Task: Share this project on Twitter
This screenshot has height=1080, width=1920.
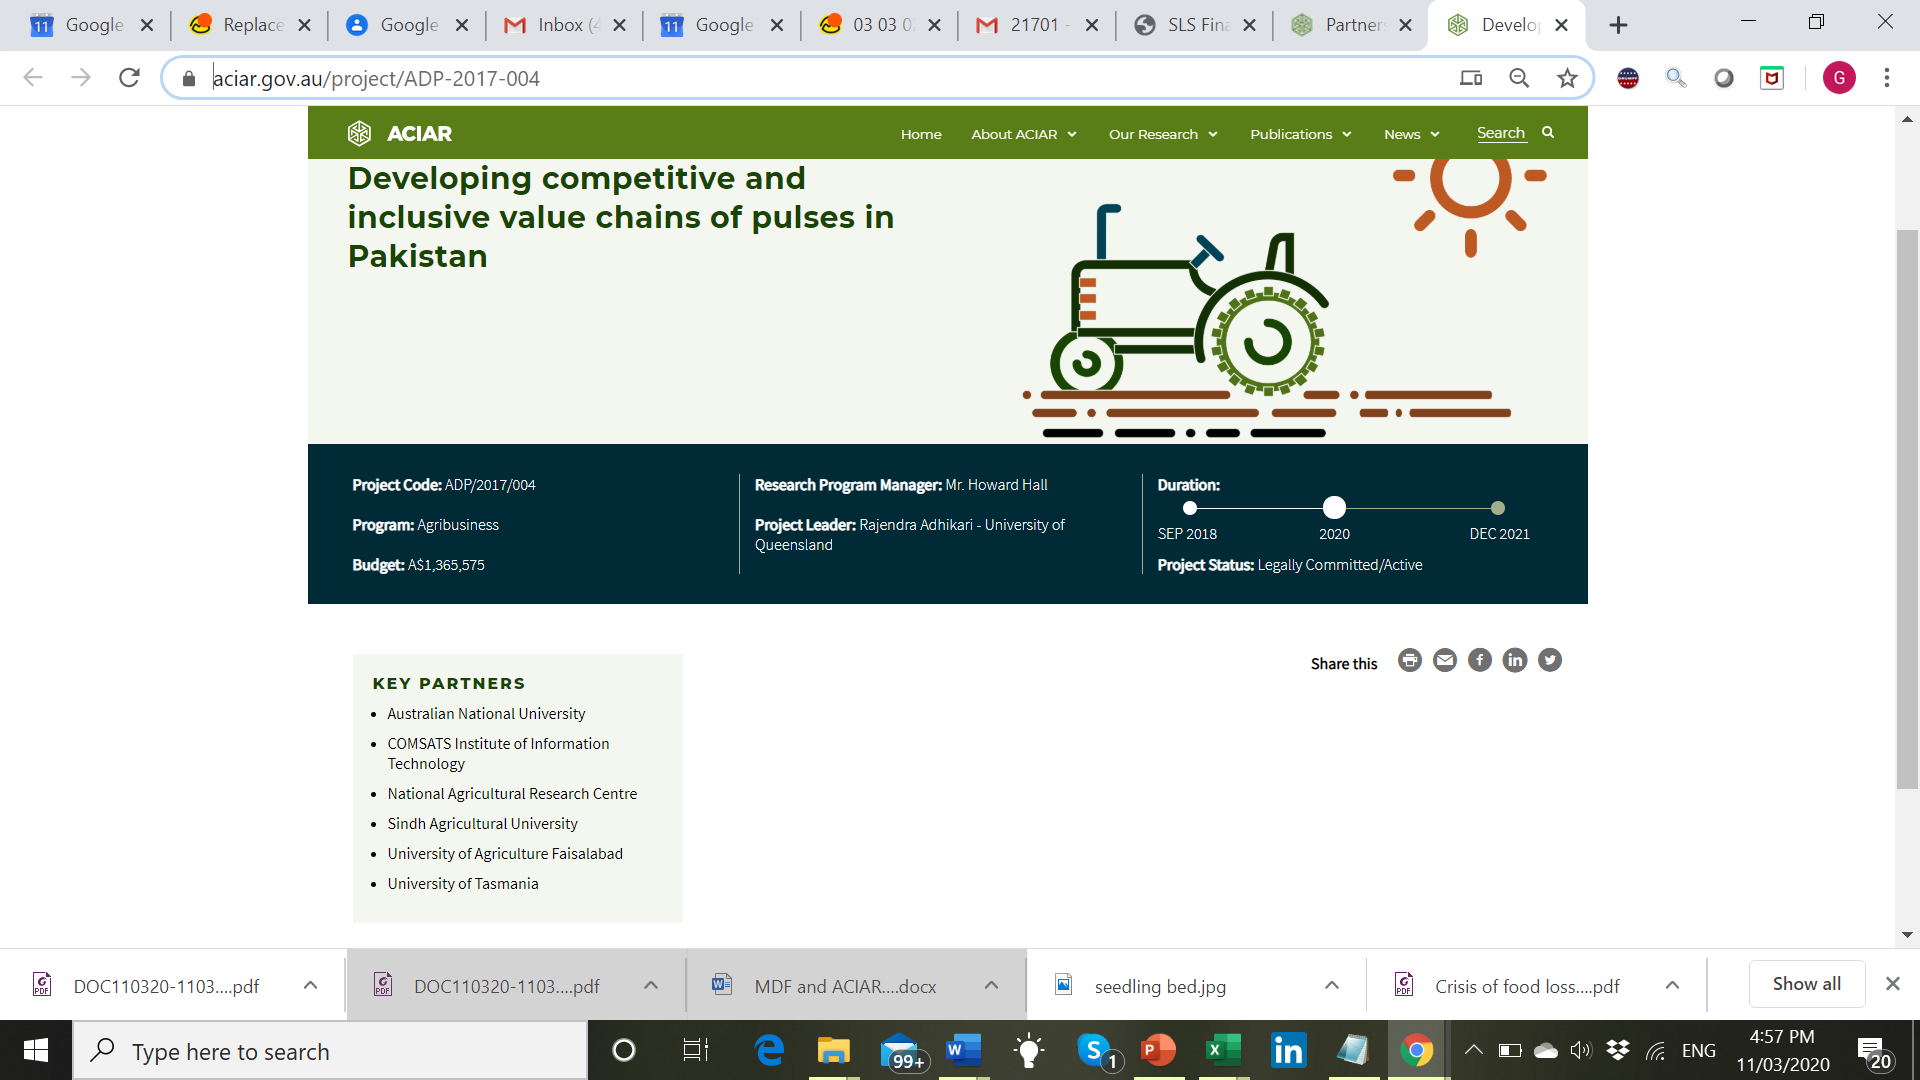Action: [1550, 660]
